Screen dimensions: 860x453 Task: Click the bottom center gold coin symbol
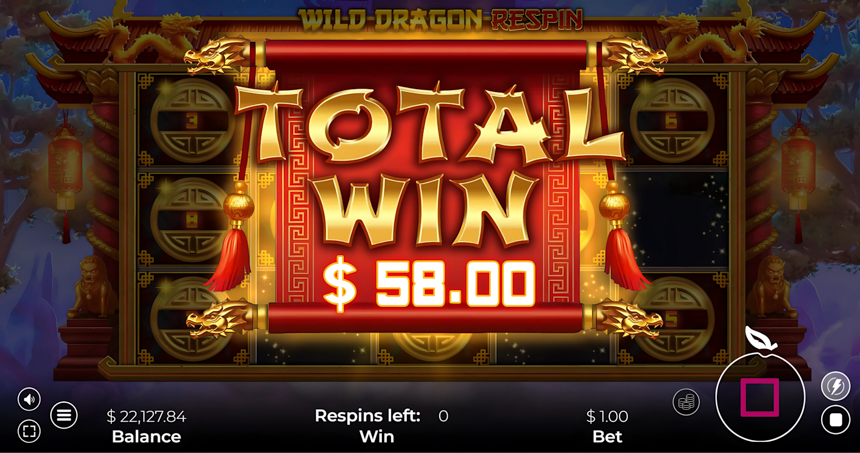point(431,344)
